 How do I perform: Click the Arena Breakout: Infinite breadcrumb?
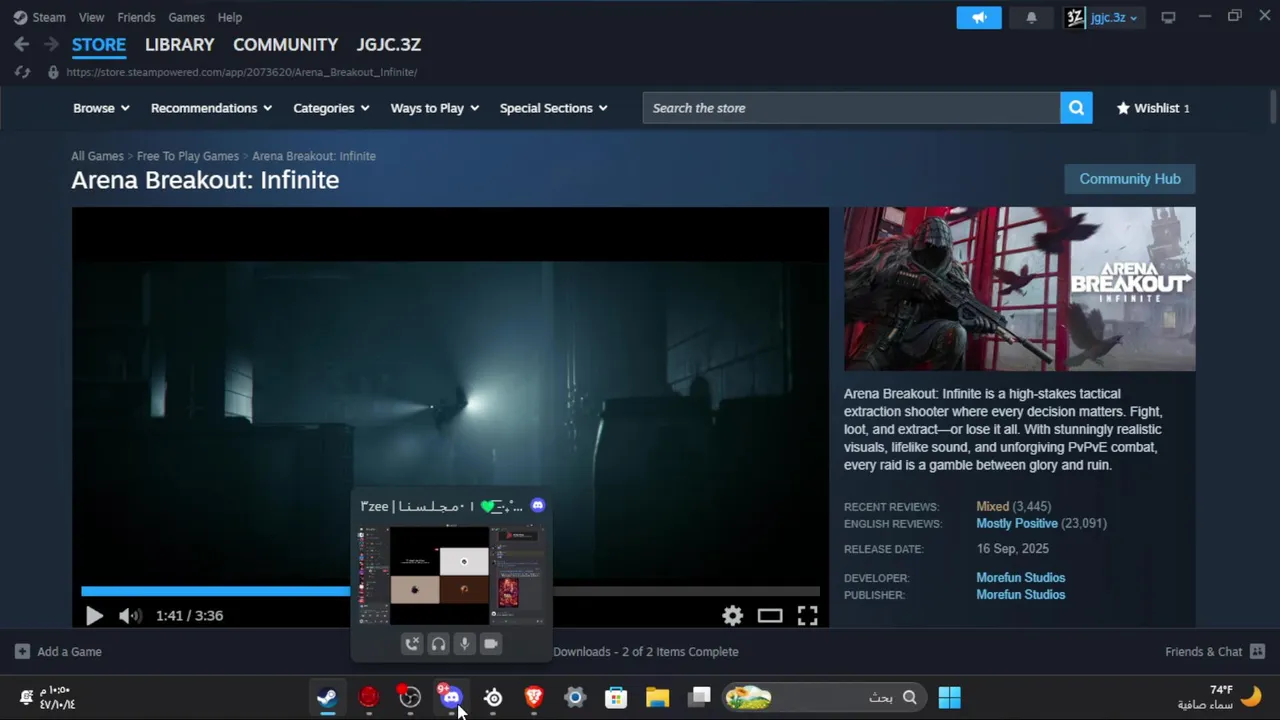click(x=314, y=156)
